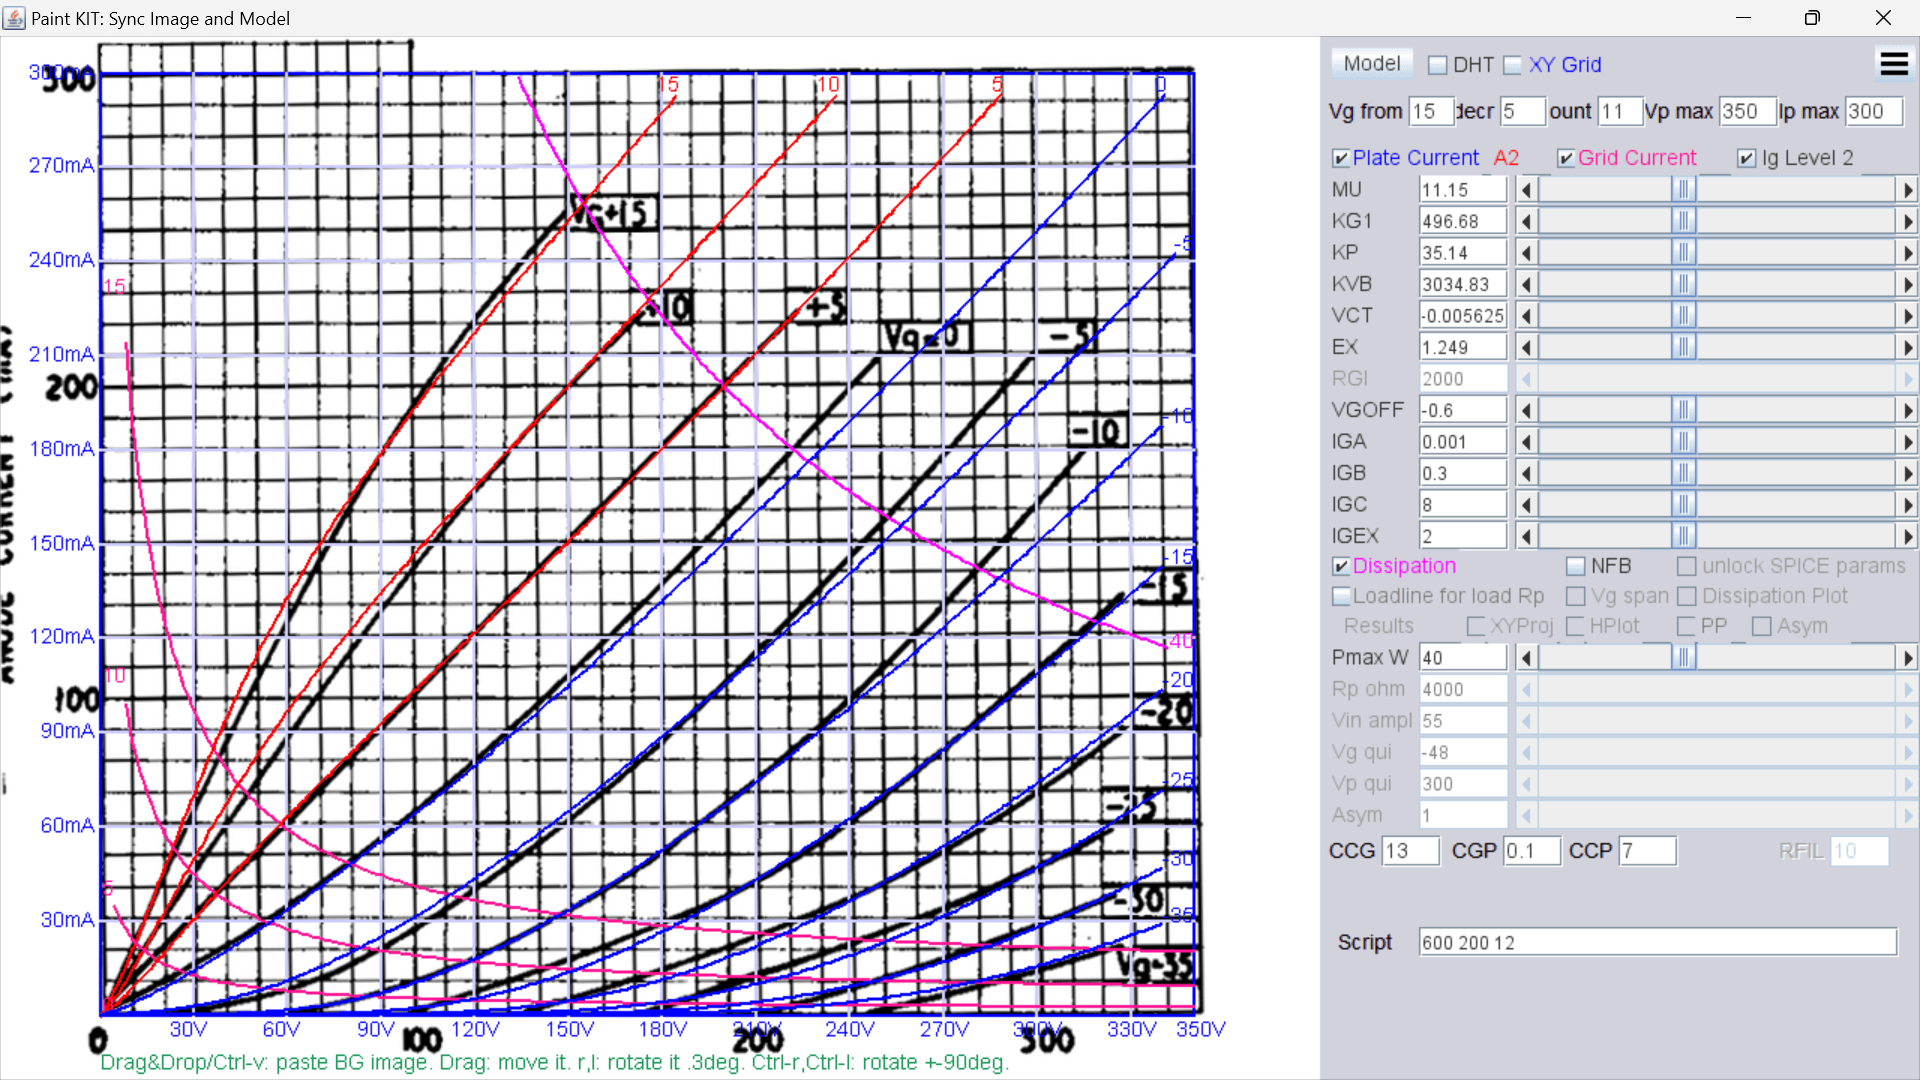Click the CCP input field

click(1648, 851)
